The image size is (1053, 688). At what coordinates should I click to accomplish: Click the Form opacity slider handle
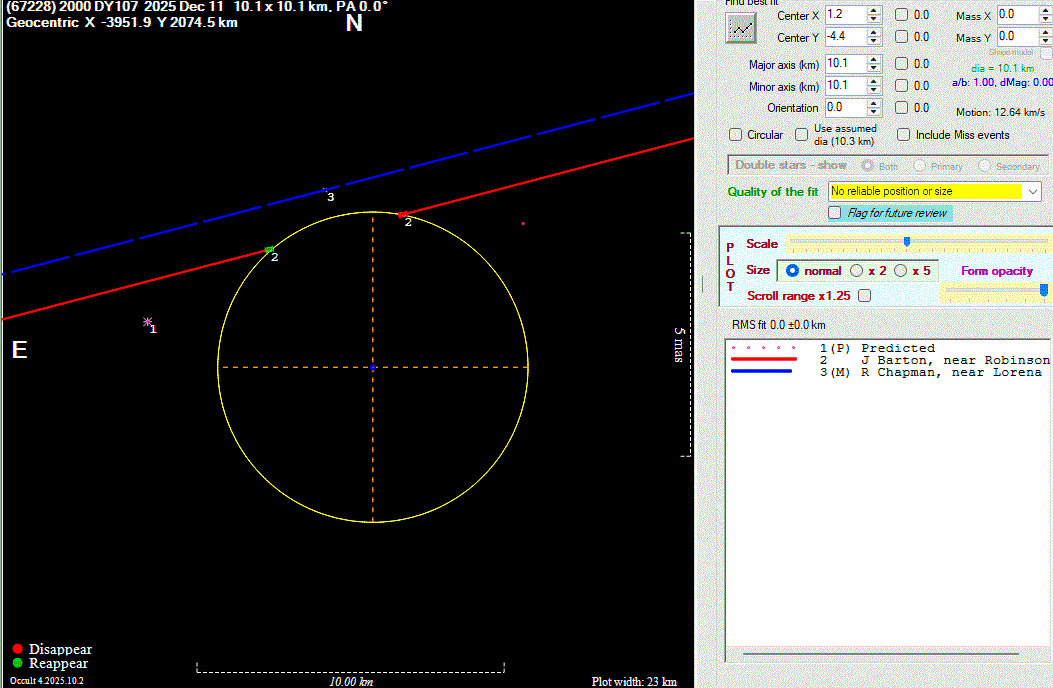pos(1044,290)
